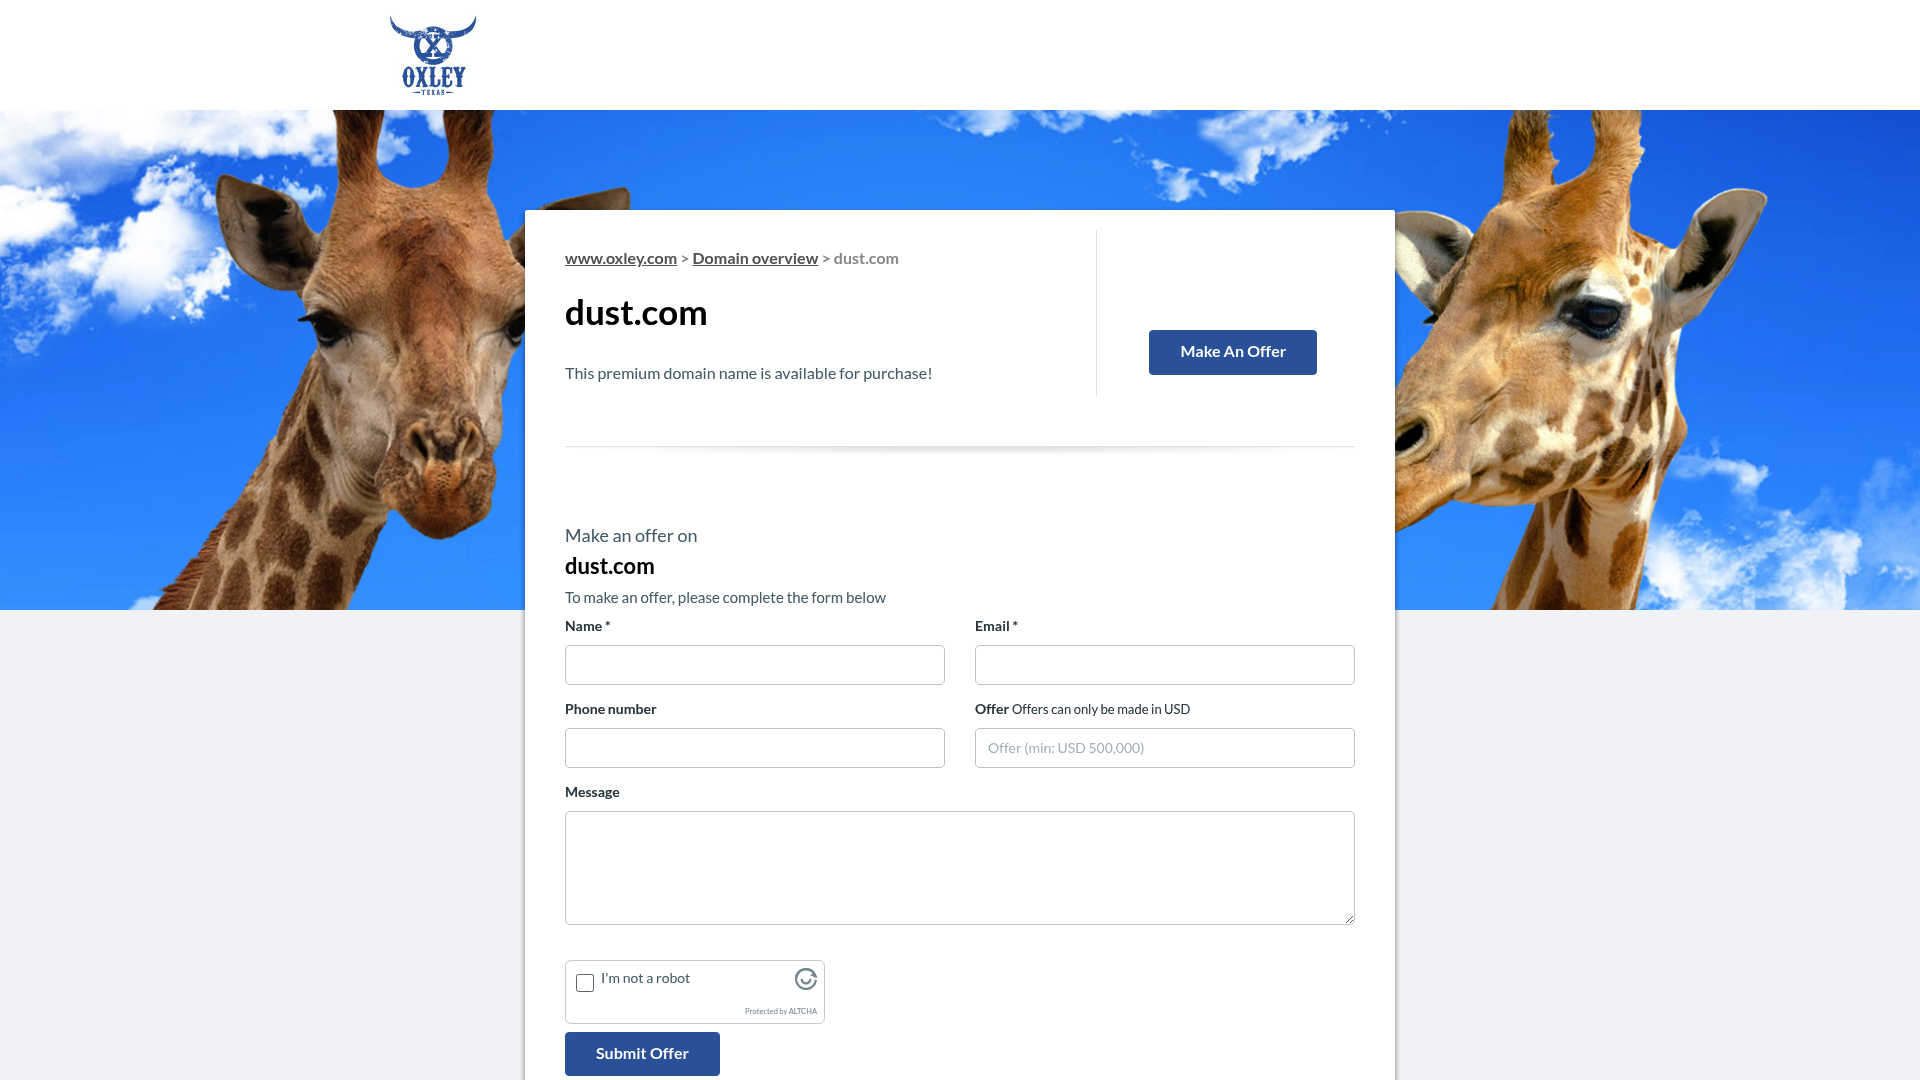Click the Offer amount field
This screenshot has width=1920, height=1080.
[1165, 748]
